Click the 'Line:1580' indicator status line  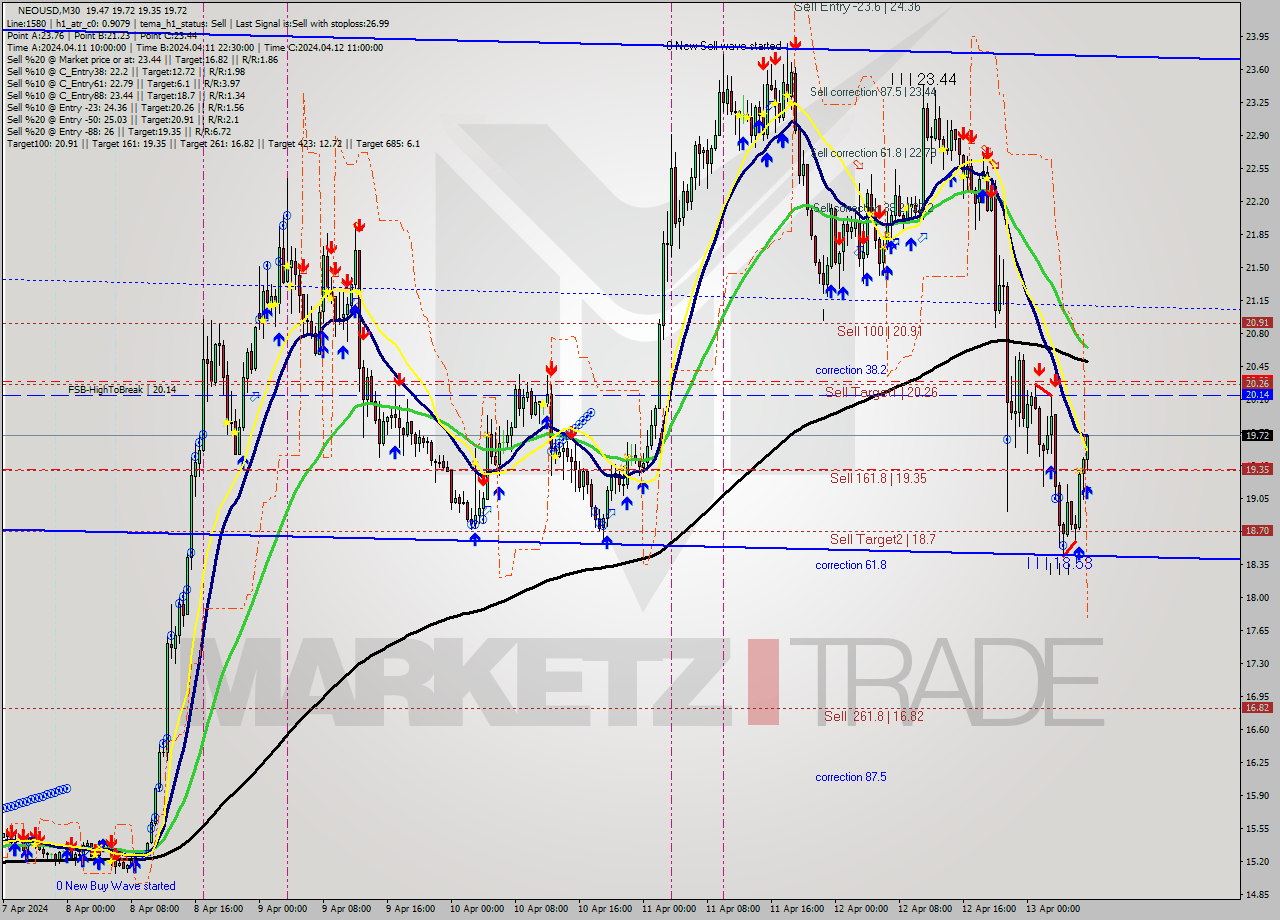pos(198,24)
